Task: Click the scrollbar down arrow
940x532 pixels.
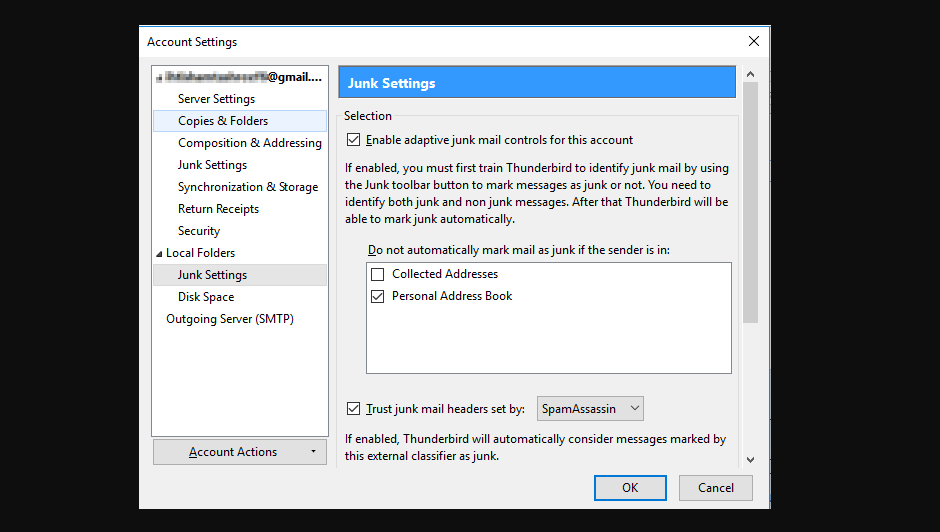Action: 750,459
